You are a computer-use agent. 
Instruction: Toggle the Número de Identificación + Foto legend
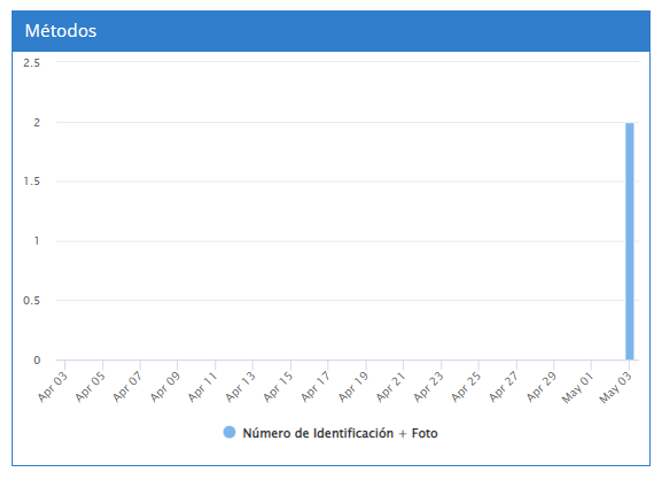(340, 433)
